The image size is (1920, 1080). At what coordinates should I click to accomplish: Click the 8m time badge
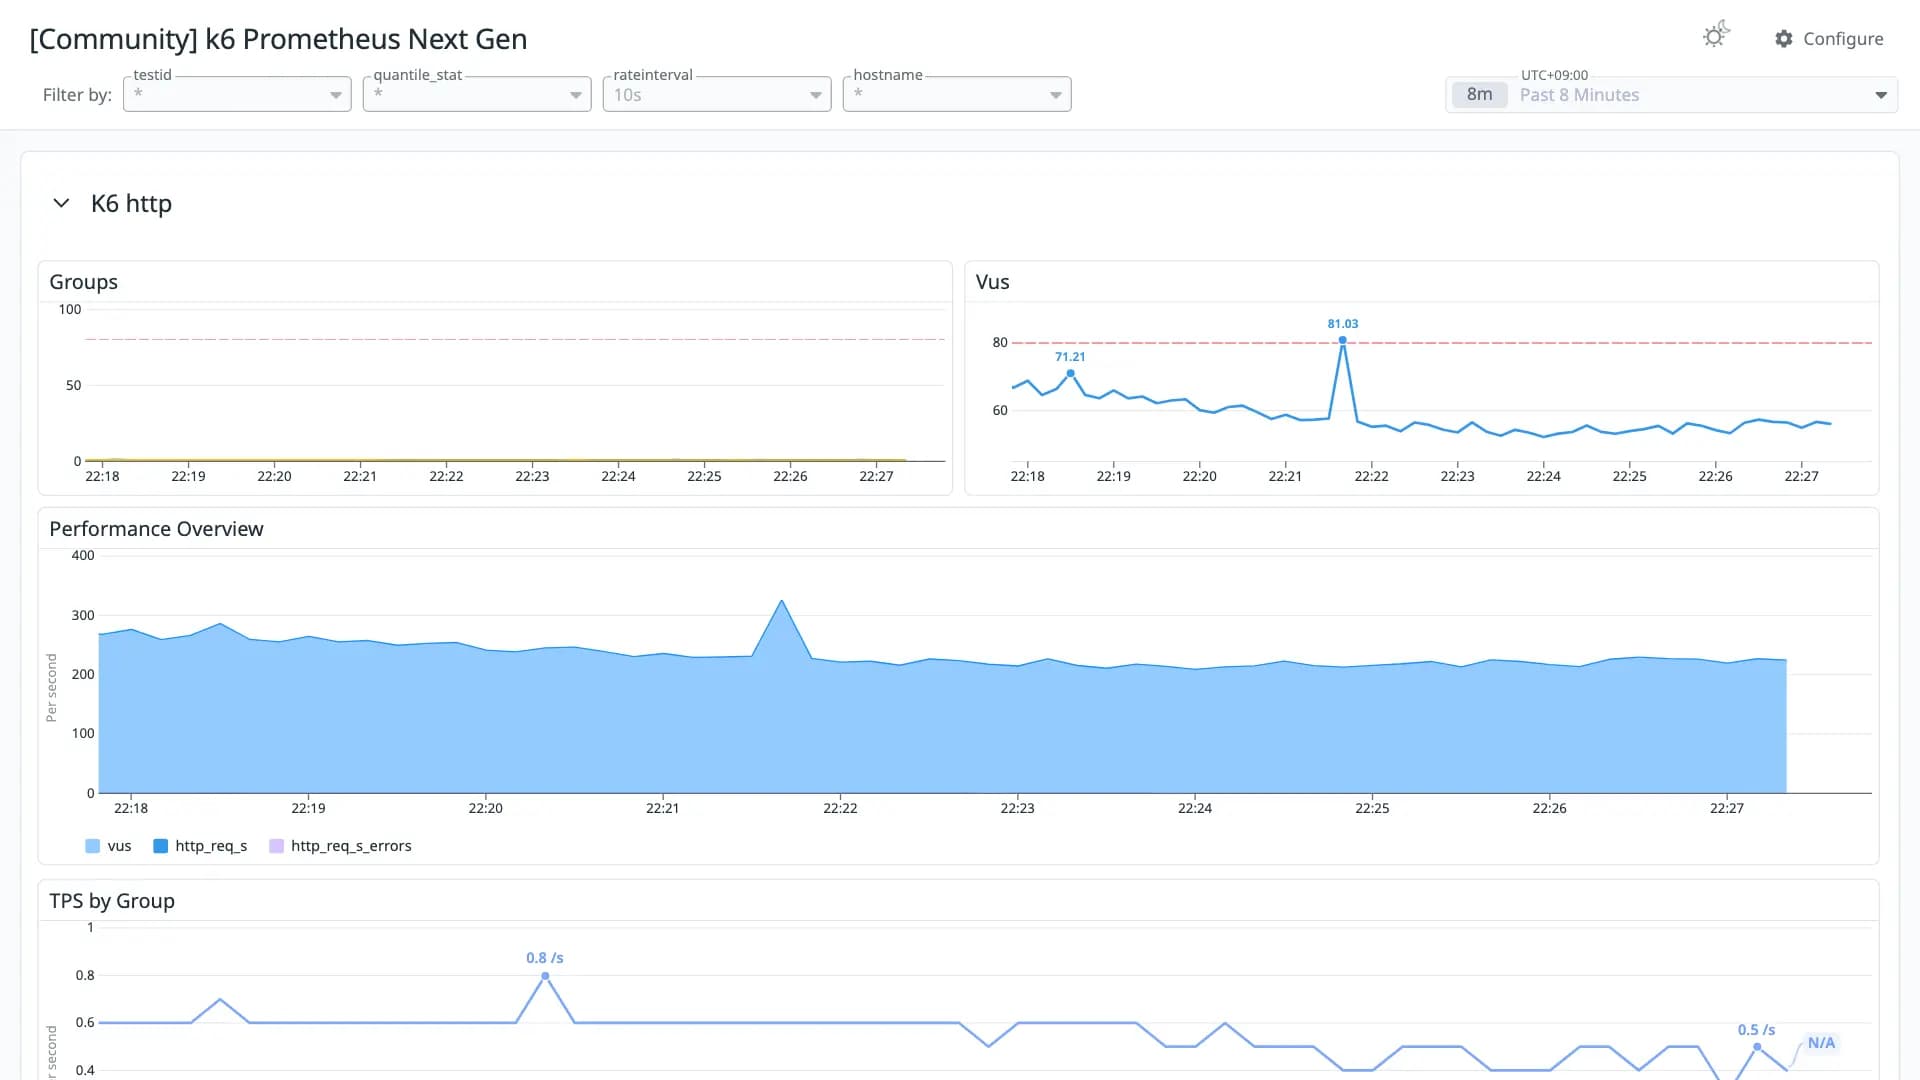click(1479, 95)
